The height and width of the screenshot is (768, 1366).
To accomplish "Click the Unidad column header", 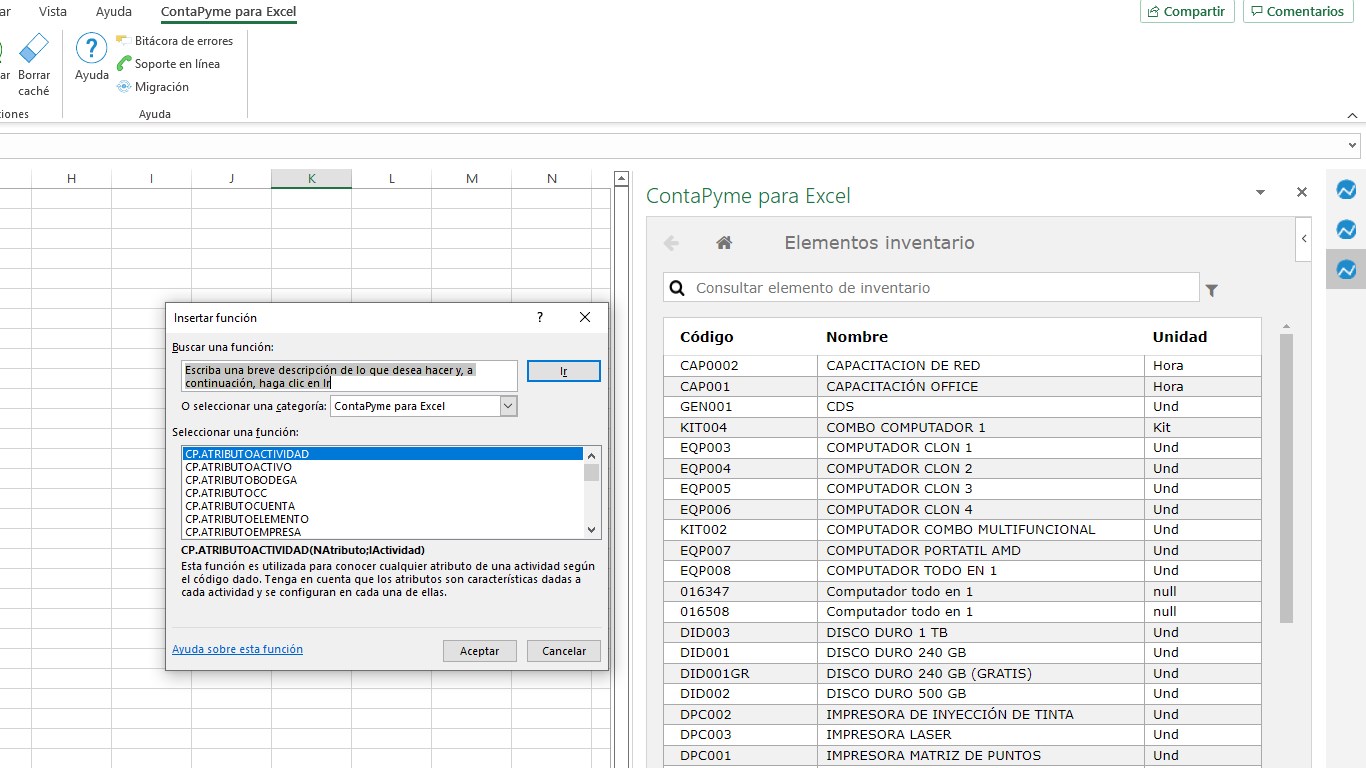I will click(1180, 337).
